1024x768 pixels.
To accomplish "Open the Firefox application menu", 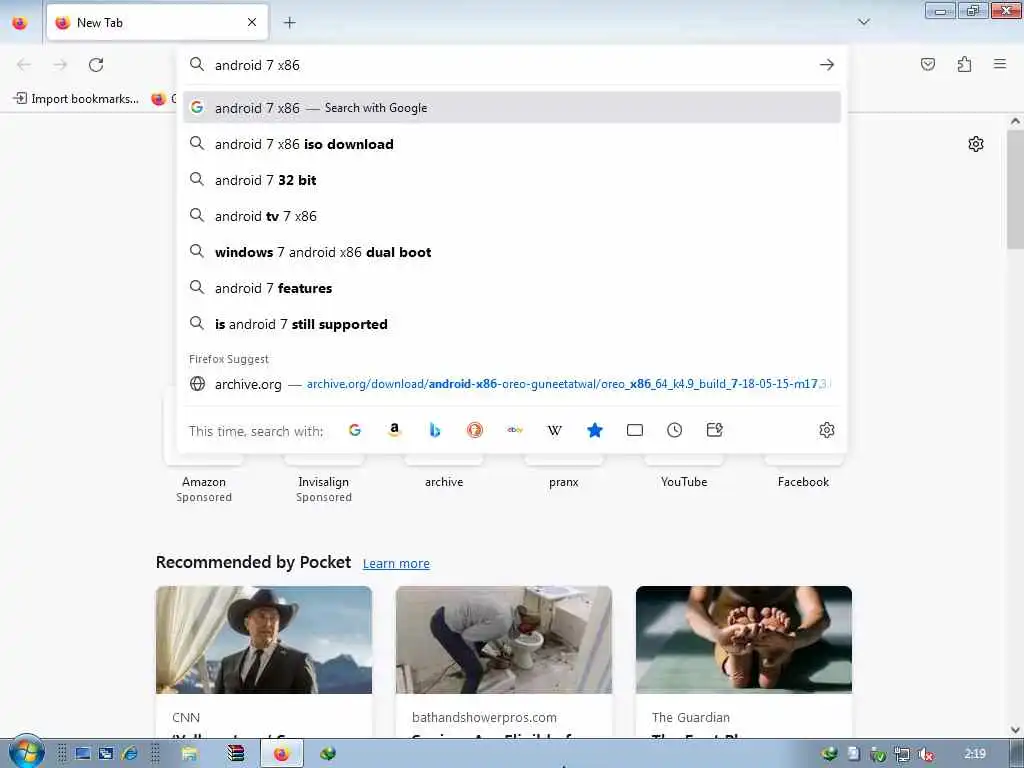I will click(x=1000, y=64).
